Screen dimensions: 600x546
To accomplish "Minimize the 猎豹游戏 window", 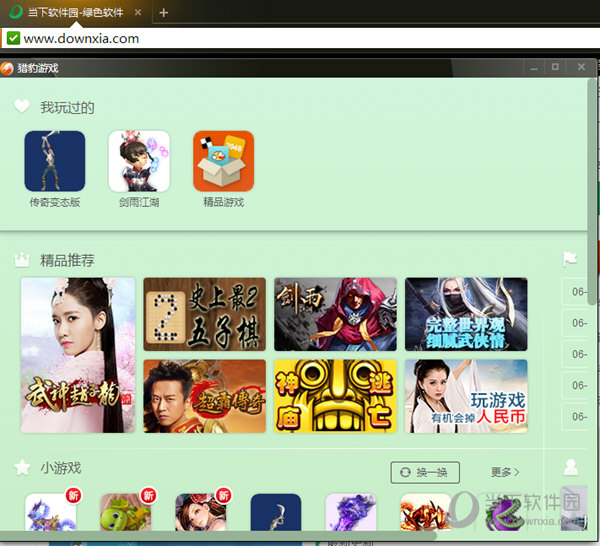I will tap(534, 68).
